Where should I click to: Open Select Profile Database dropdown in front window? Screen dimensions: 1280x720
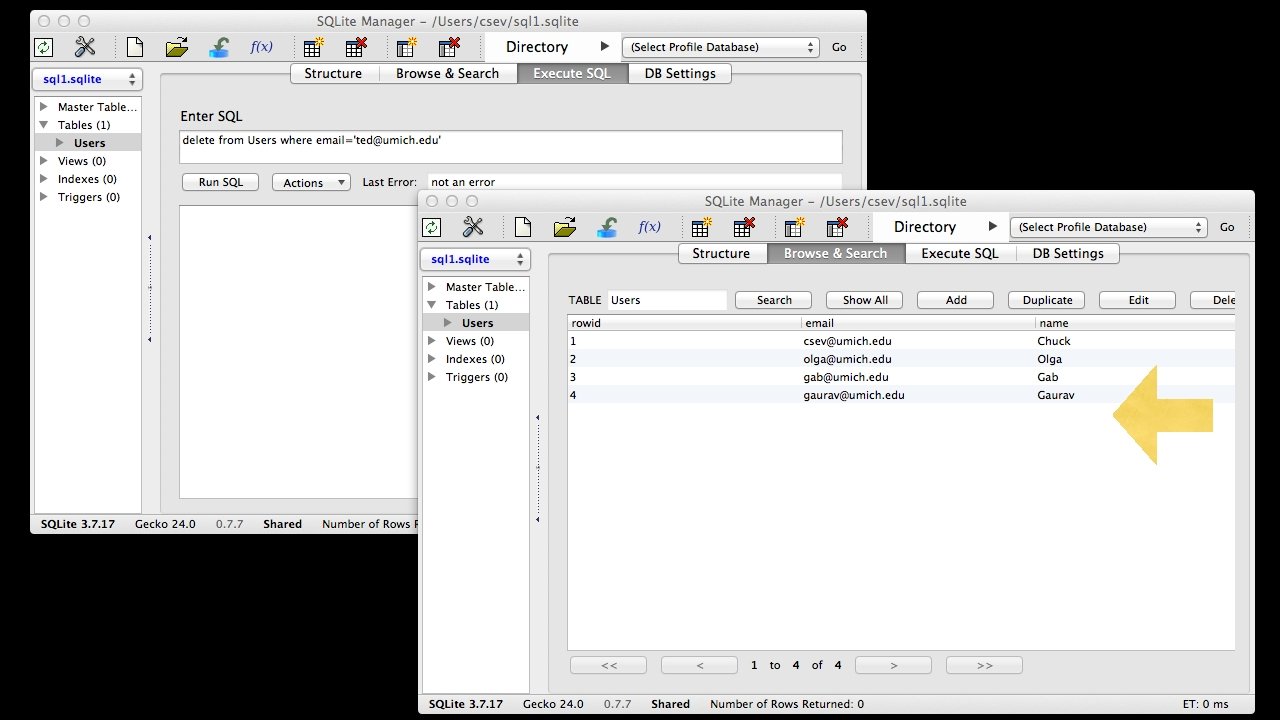click(1109, 227)
